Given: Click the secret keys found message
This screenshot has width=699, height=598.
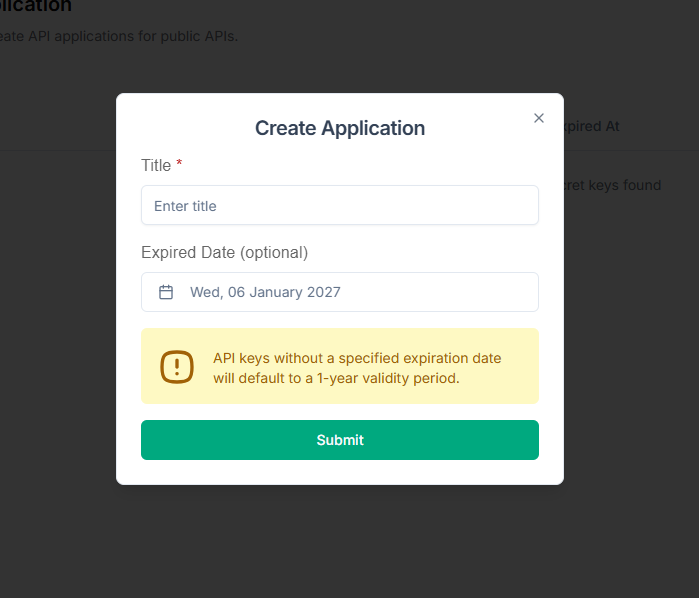Looking at the screenshot, I should click(x=613, y=185).
